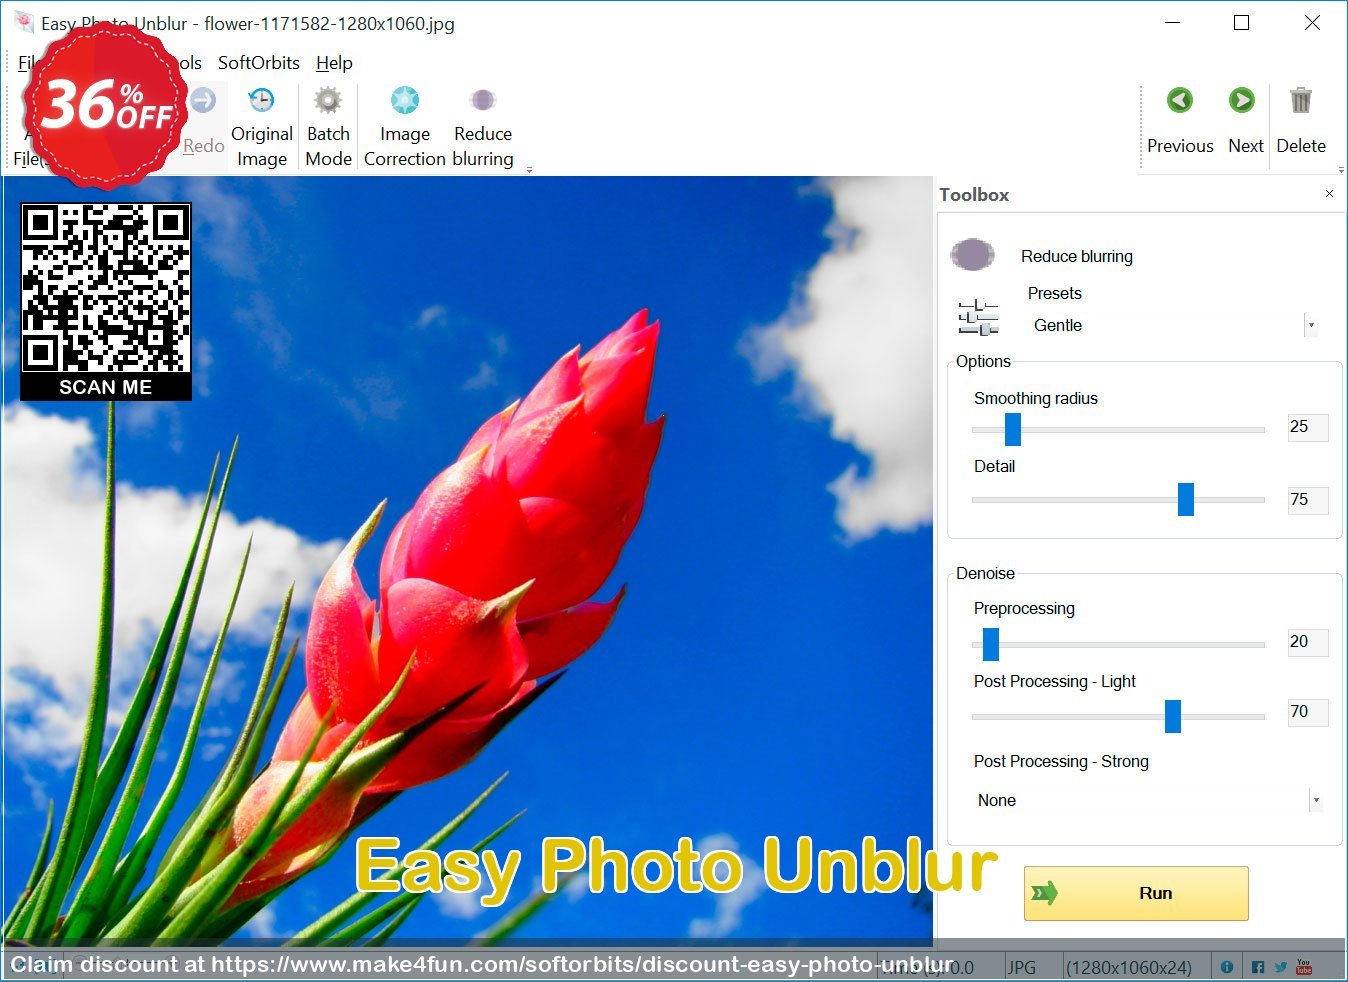Click the Post Processing - Light value 70
This screenshot has width=1348, height=982.
1308,712
